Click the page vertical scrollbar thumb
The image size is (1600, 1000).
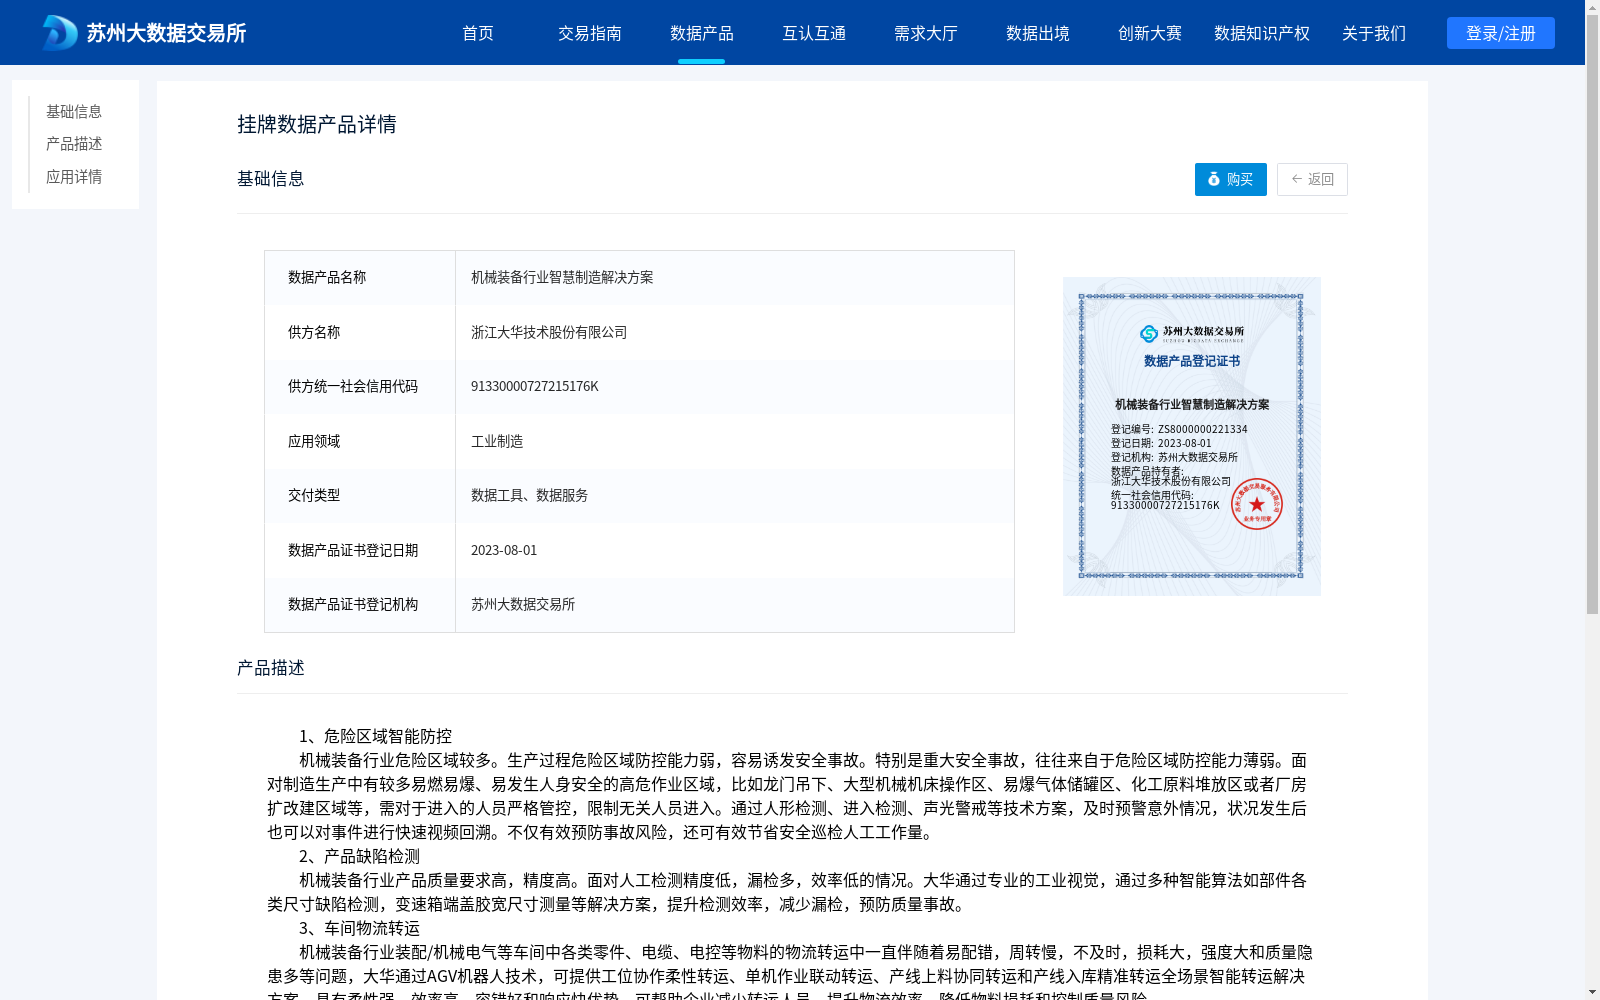[1592, 314]
